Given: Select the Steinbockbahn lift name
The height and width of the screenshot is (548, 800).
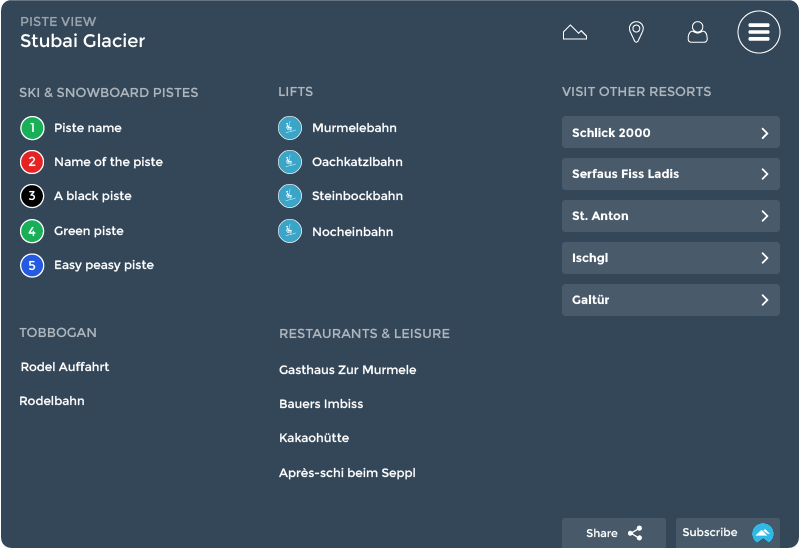Looking at the screenshot, I should coord(357,196).
